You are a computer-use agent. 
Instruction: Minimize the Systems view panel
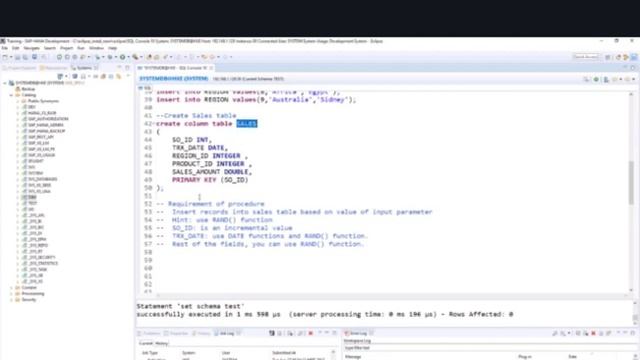point(120,67)
